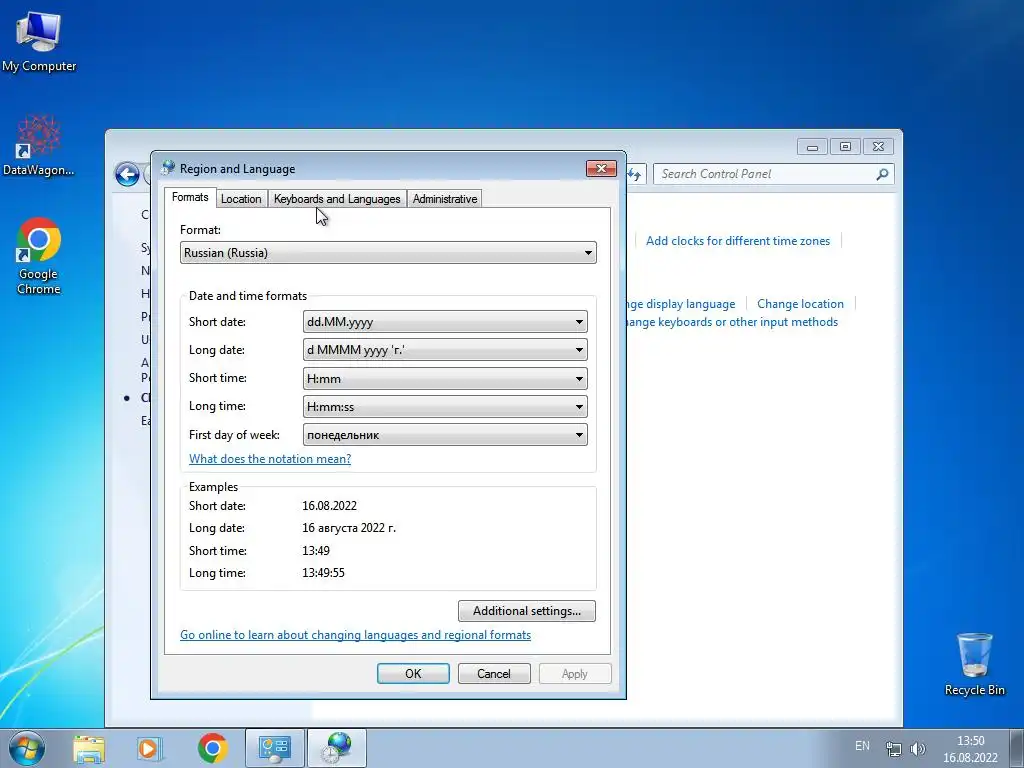
Task: Click the long time example 13:49:55
Action: 323,573
